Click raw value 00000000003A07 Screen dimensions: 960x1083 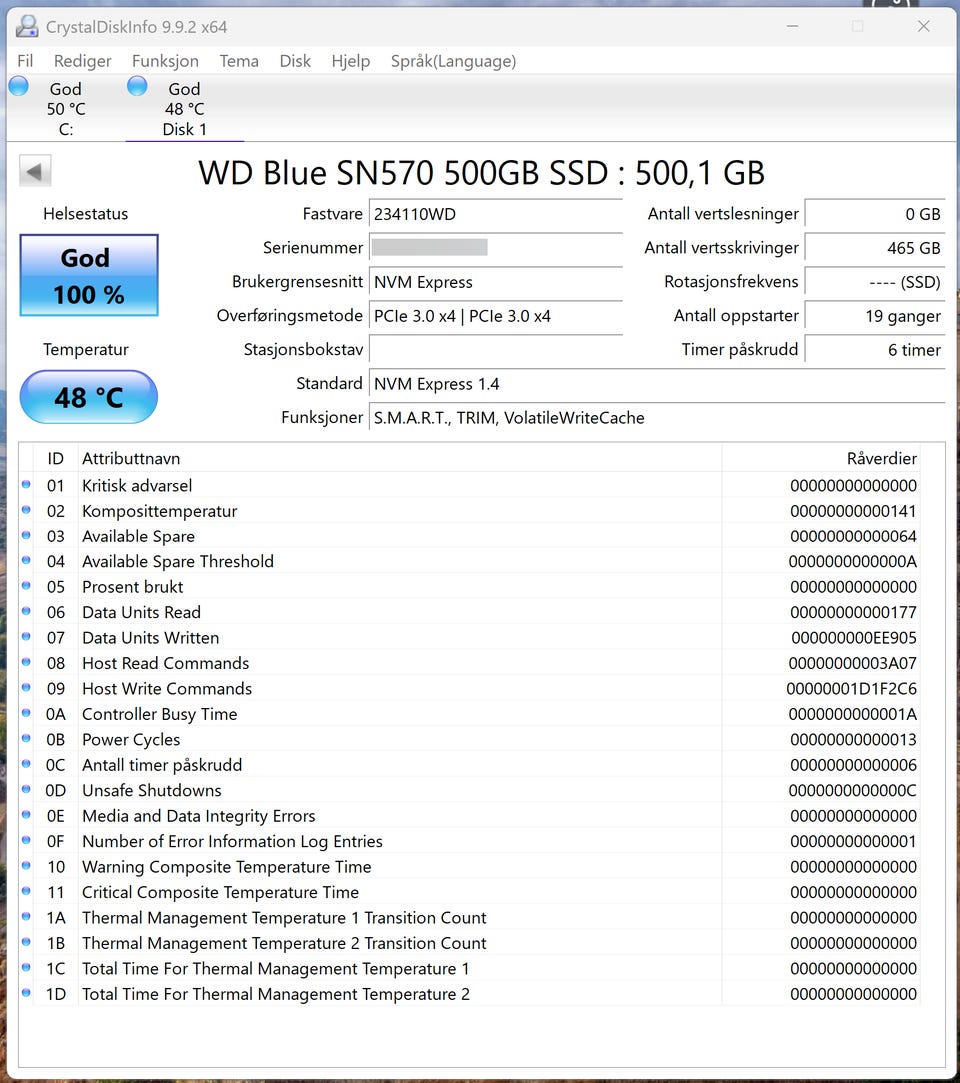click(852, 663)
